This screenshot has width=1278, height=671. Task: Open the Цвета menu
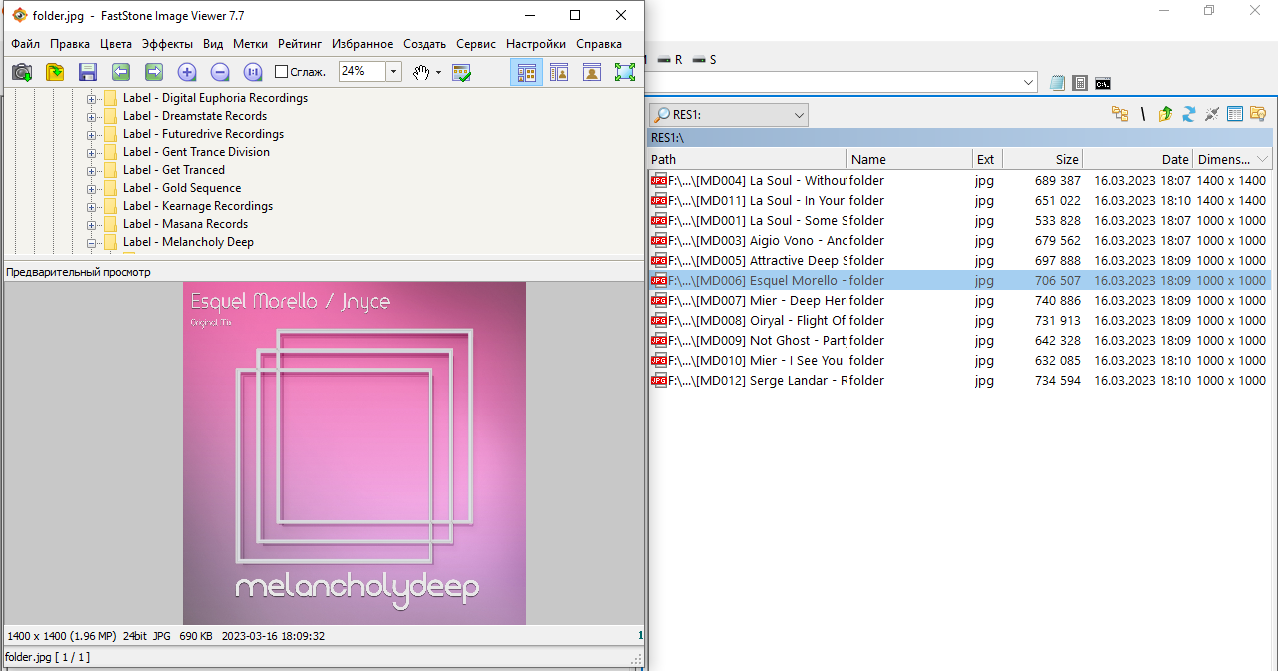click(x=116, y=44)
